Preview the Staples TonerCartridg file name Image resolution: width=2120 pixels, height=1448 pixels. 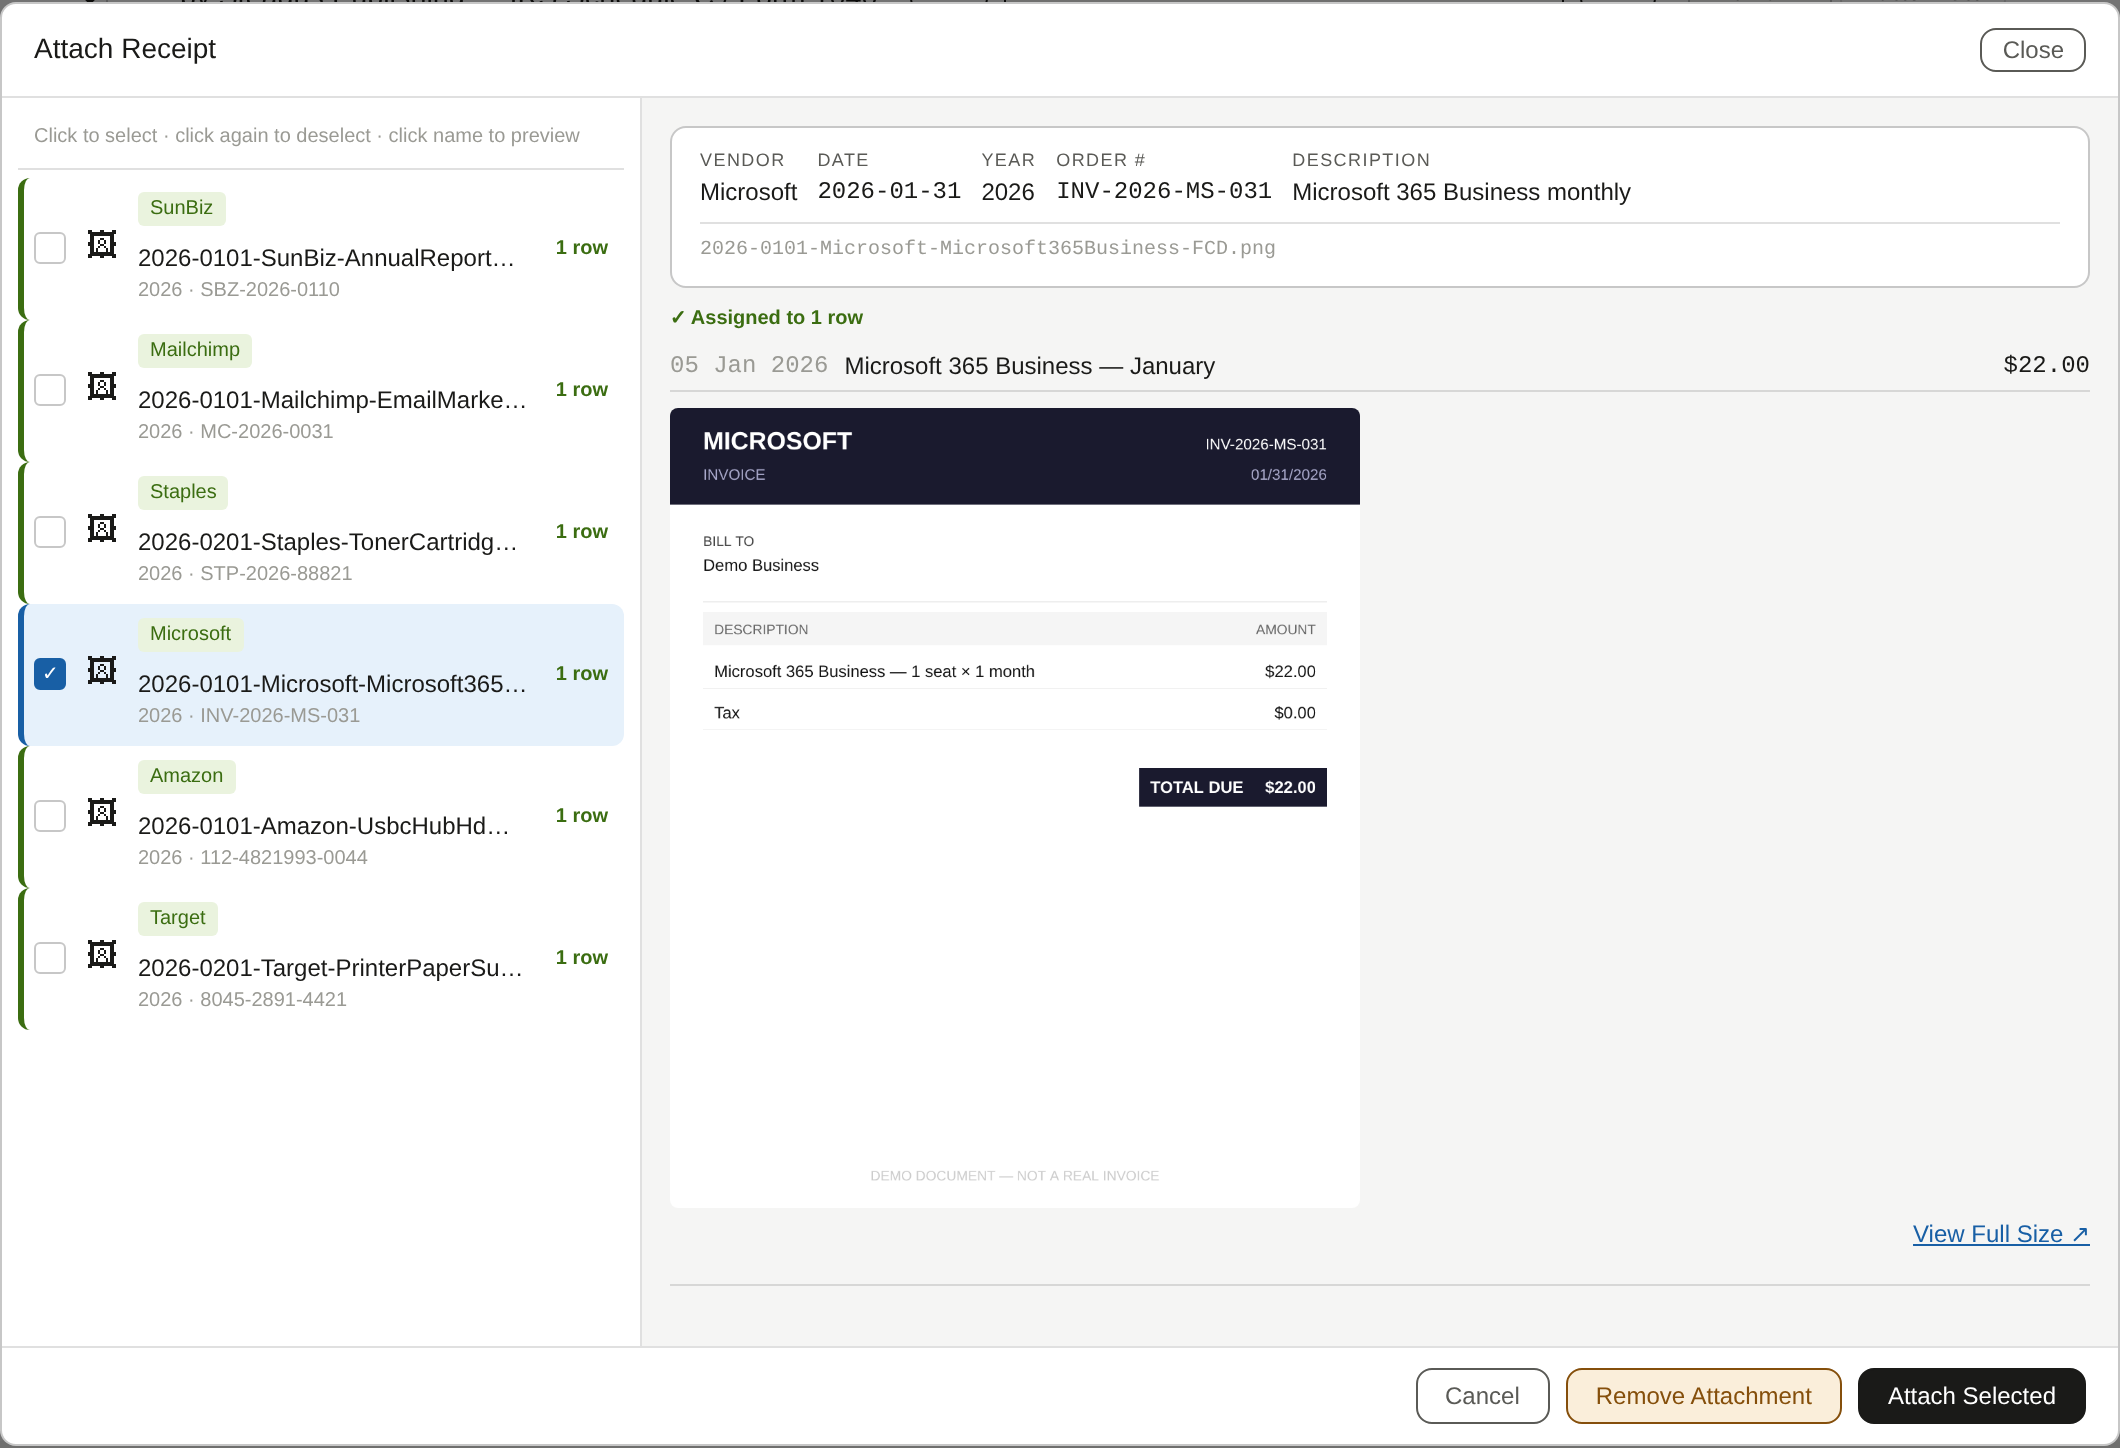327,542
